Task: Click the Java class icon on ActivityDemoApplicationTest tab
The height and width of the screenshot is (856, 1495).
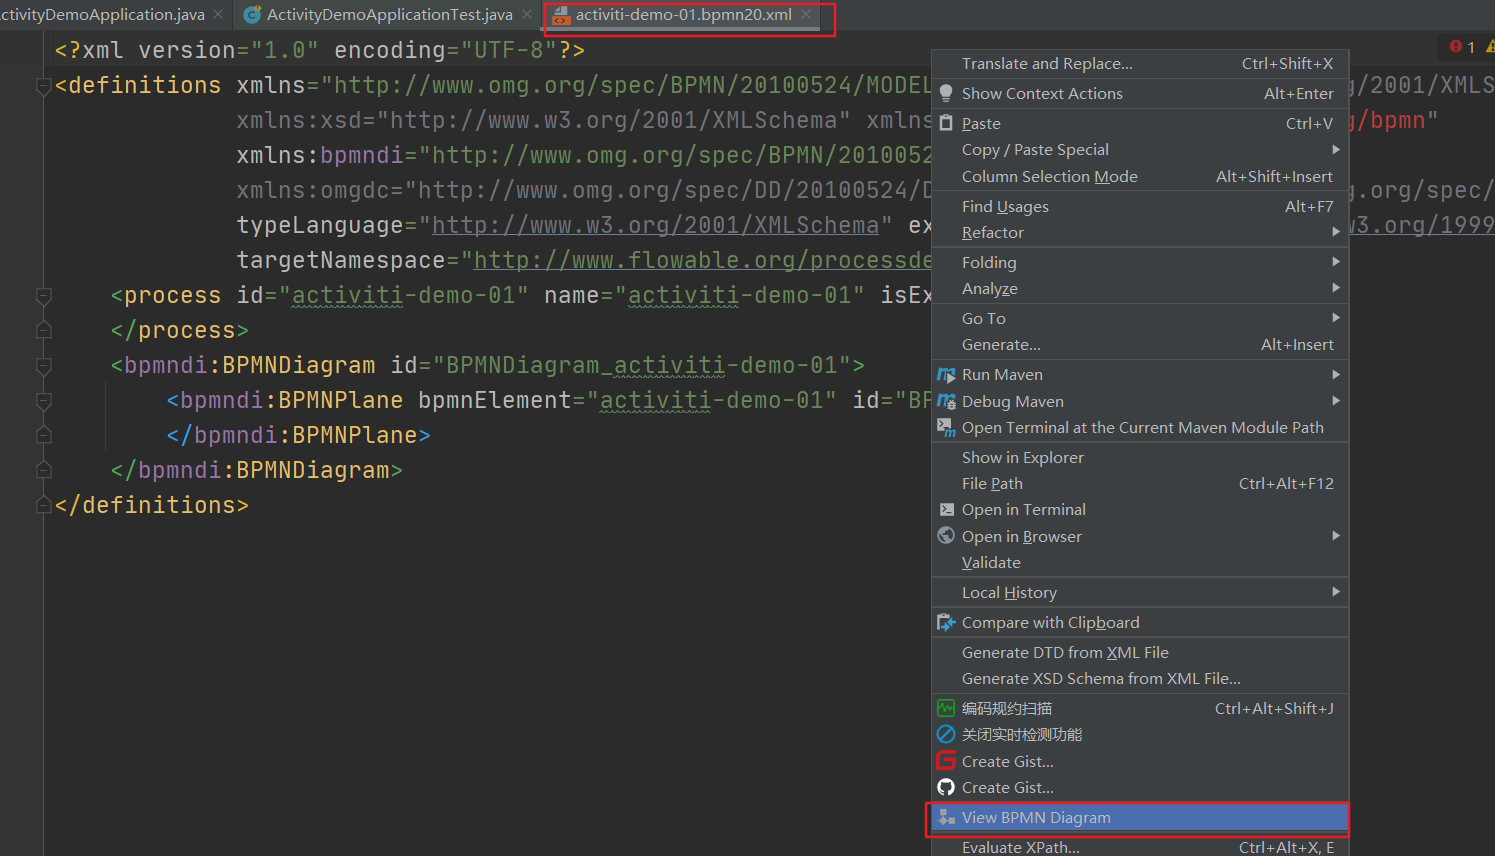Action: (252, 14)
